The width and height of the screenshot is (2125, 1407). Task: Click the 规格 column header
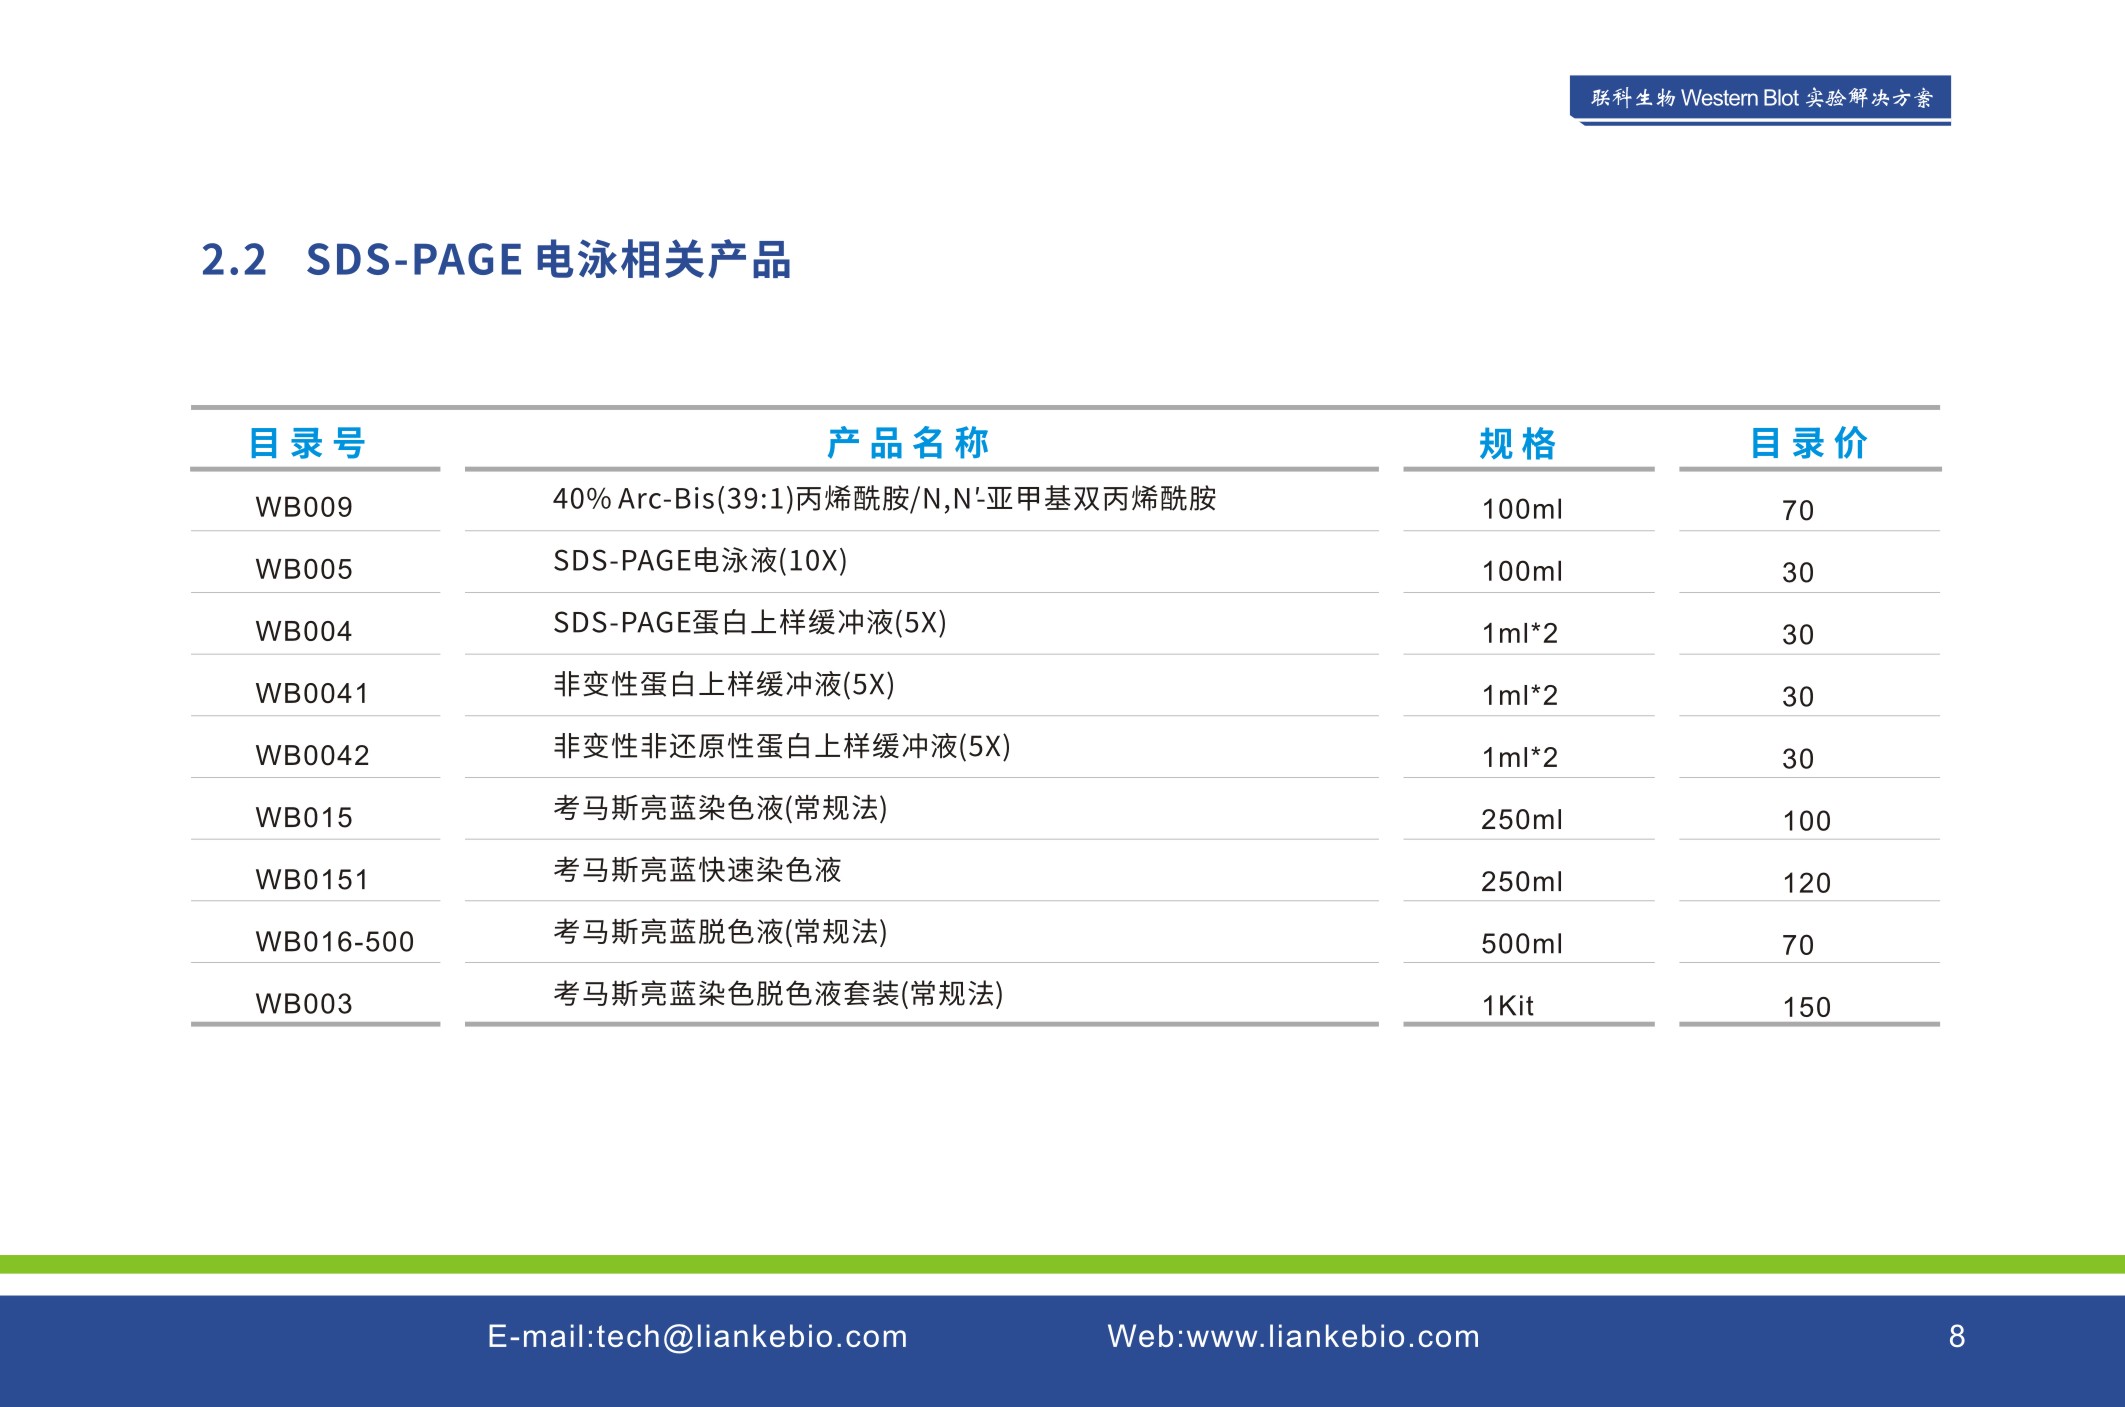tap(1518, 443)
